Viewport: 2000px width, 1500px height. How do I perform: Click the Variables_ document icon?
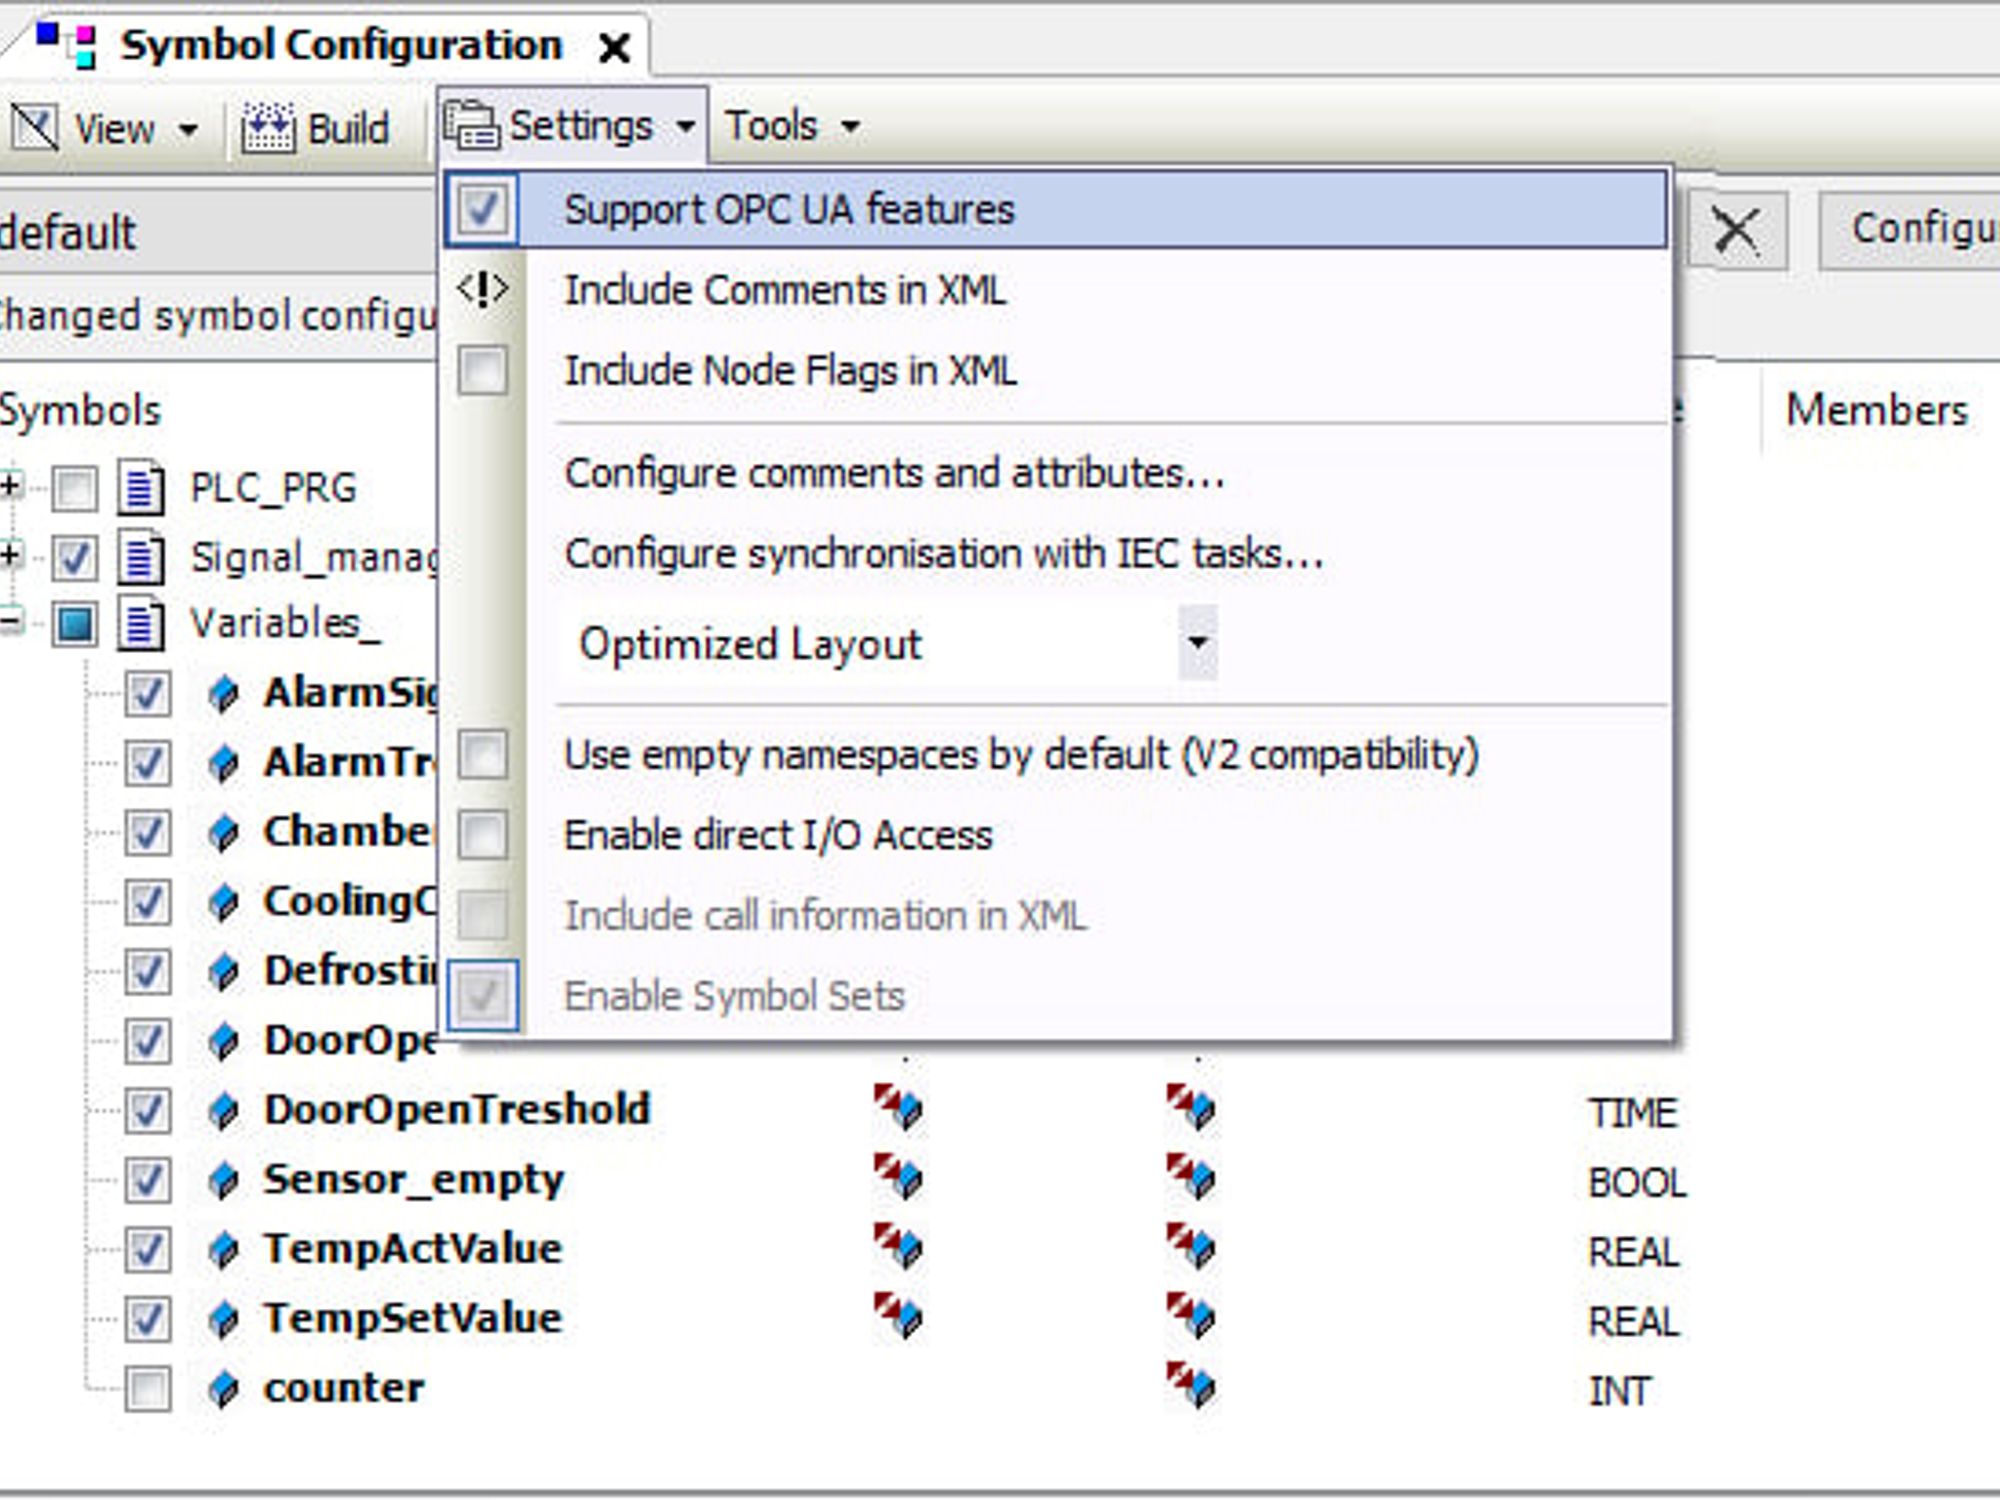pos(140,624)
